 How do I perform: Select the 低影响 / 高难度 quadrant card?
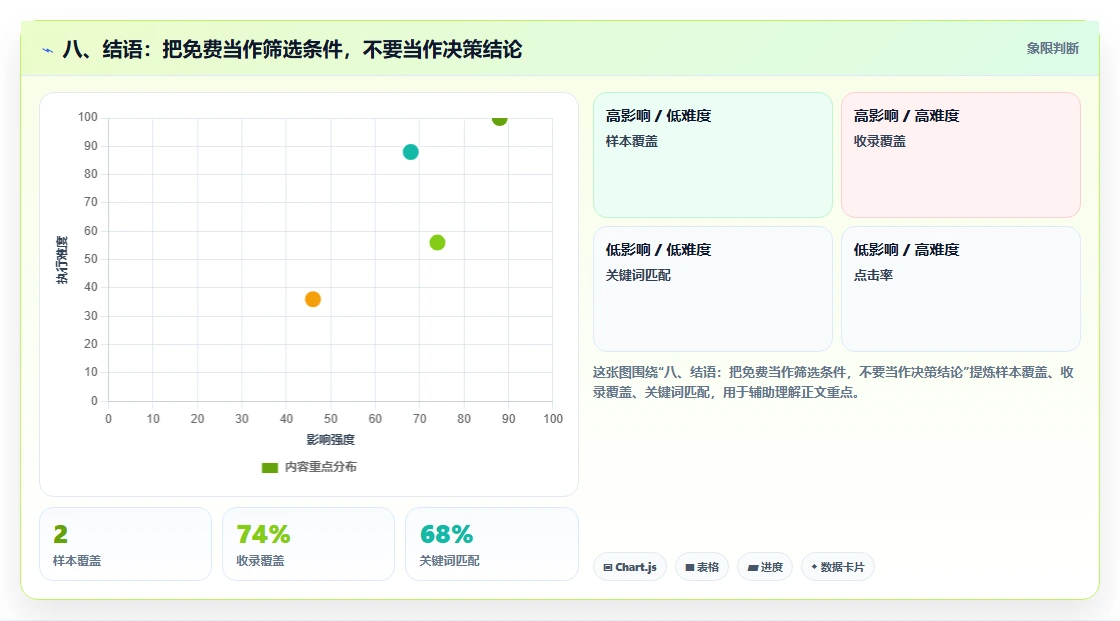(961, 289)
